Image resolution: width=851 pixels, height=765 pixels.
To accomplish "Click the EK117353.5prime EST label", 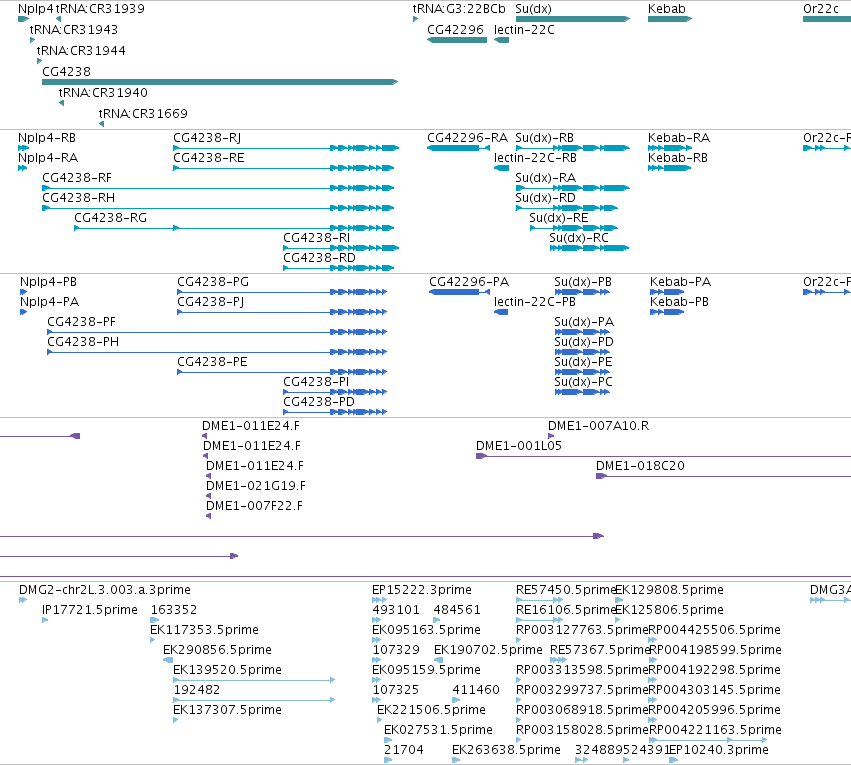I will coord(205,630).
